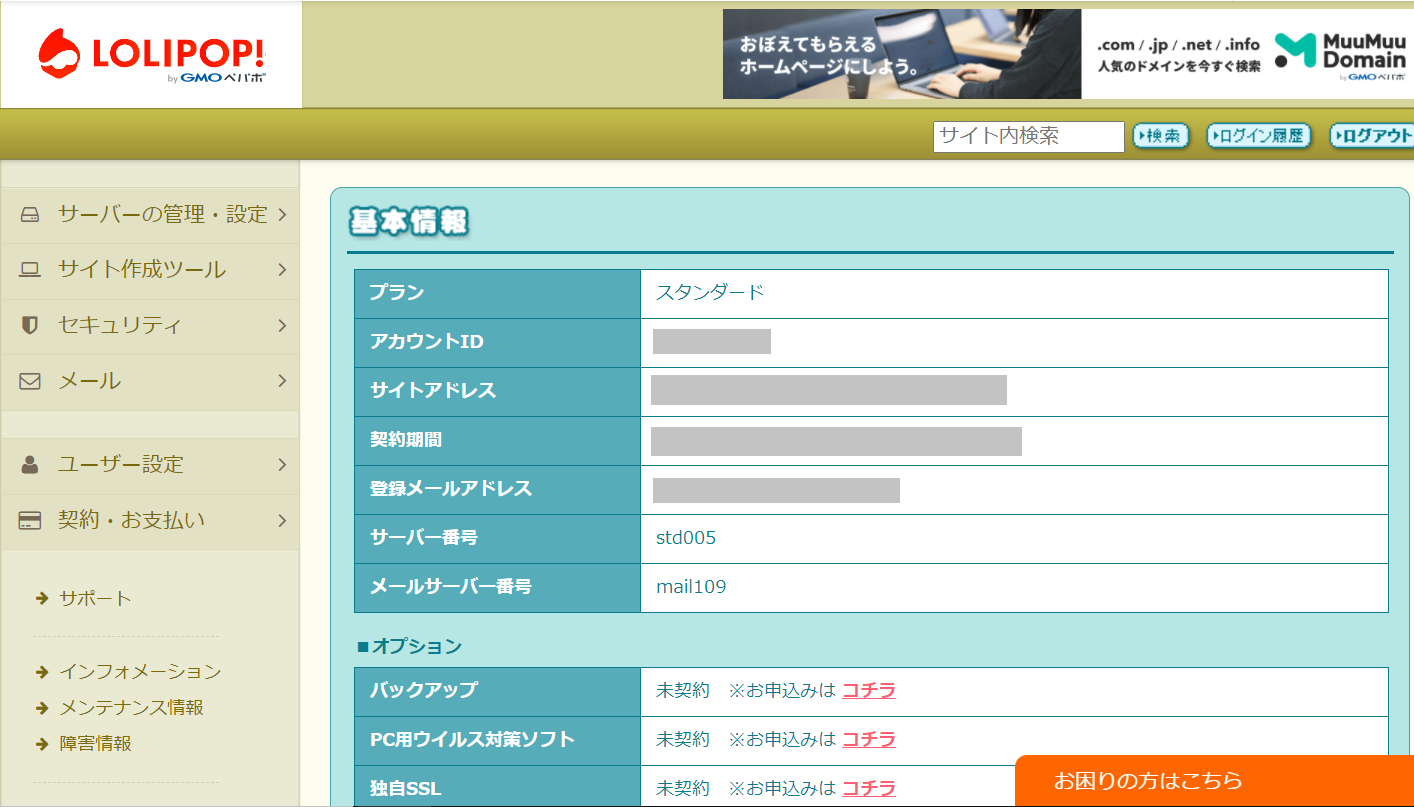Expand ユーザー設定 chevron
The image size is (1414, 807).
(282, 464)
